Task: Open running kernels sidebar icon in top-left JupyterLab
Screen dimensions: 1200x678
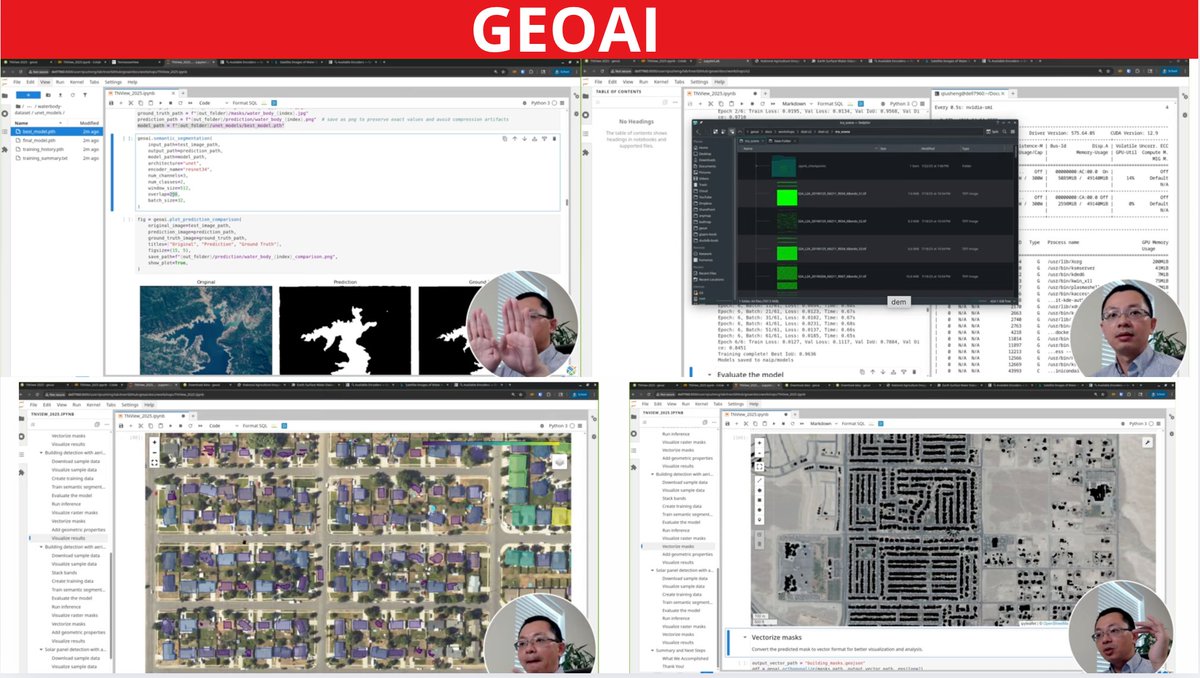Action: [x=5, y=114]
